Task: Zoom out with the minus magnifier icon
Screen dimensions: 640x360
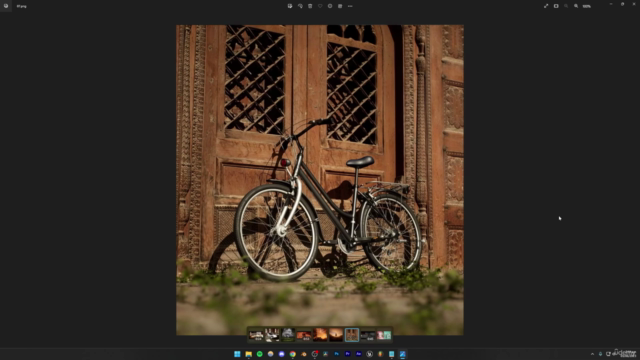Action: [566, 6]
